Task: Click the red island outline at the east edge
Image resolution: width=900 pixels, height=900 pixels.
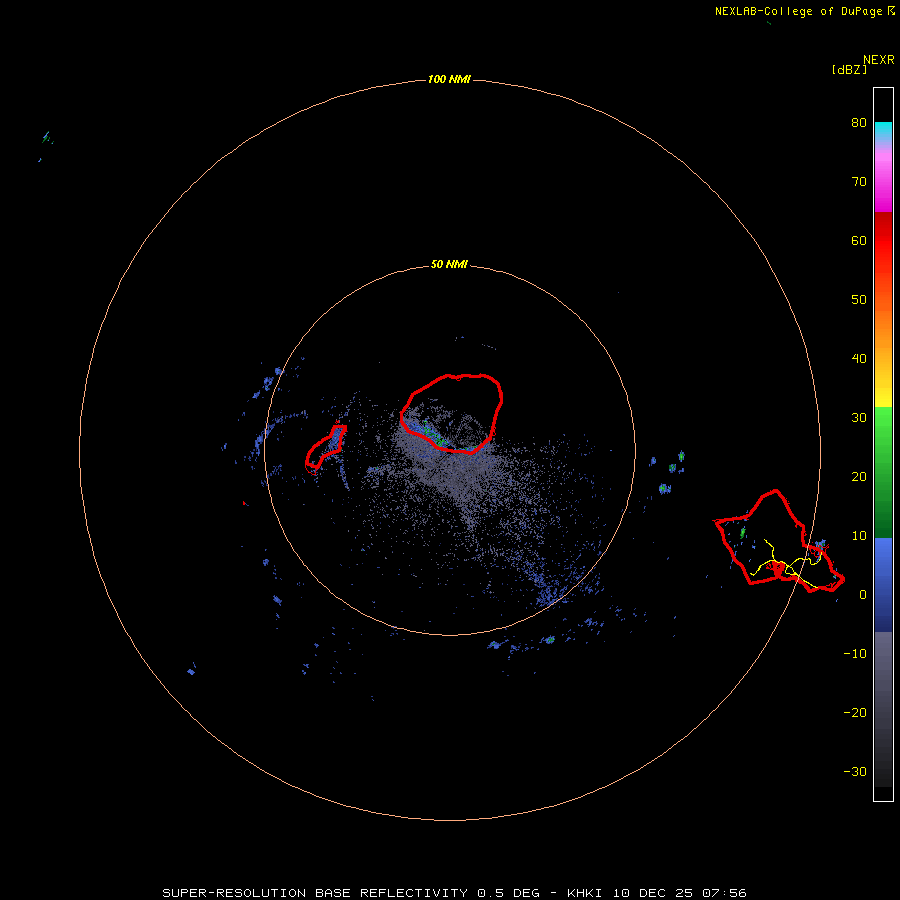Action: pyautogui.click(x=779, y=541)
